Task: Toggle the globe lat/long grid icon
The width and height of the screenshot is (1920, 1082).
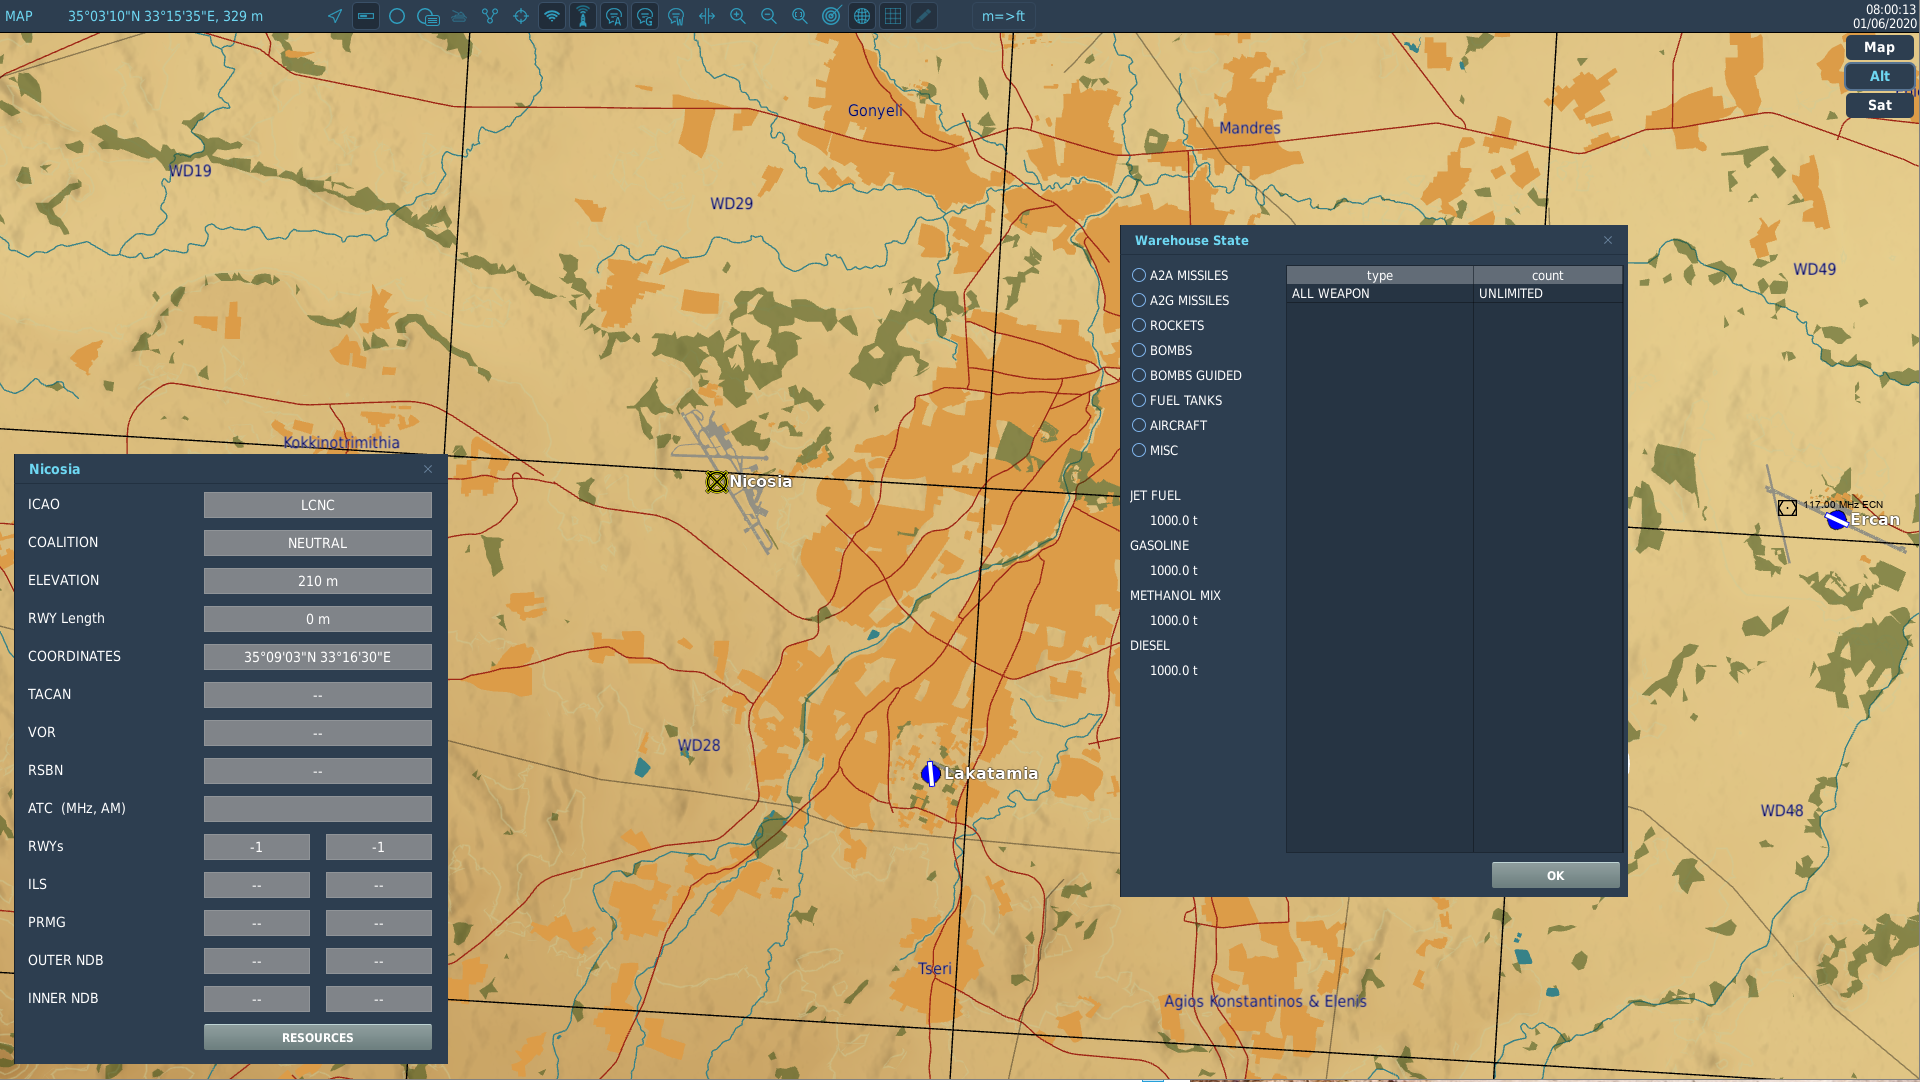Action: point(862,16)
